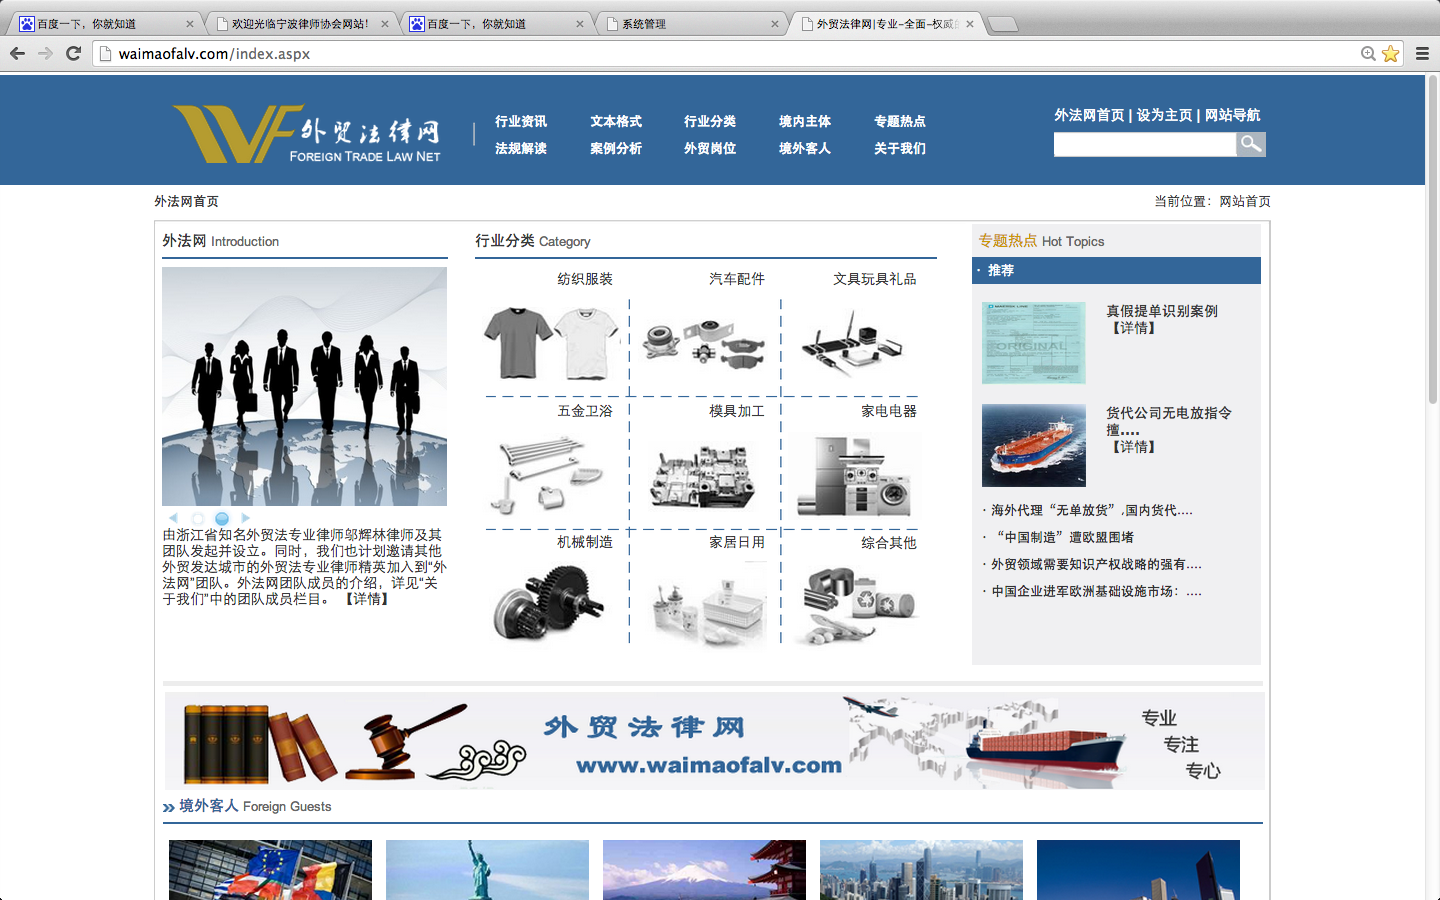The image size is (1440, 900).
Task: Open the 关于我们 navigation menu item
Action: [900, 148]
